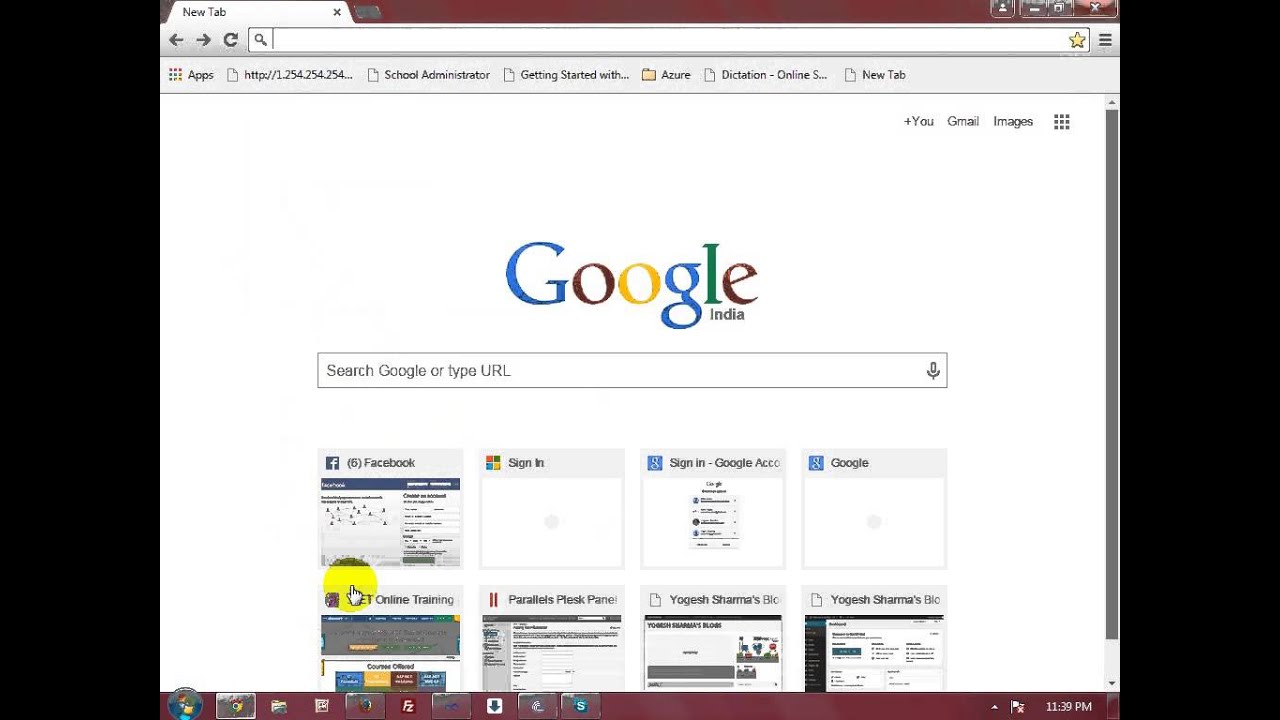Open the first Yogesh Sharma's Blog thumbnail
The image size is (1280, 720).
click(713, 639)
